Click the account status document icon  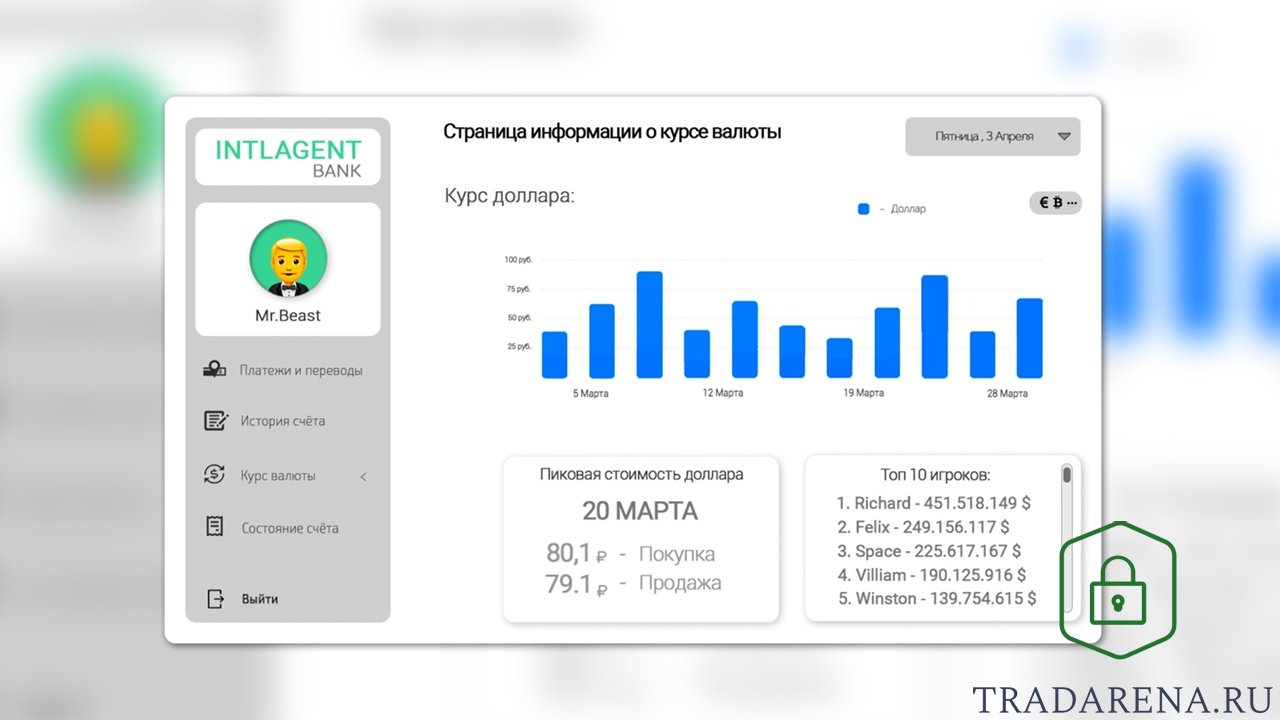(x=214, y=527)
